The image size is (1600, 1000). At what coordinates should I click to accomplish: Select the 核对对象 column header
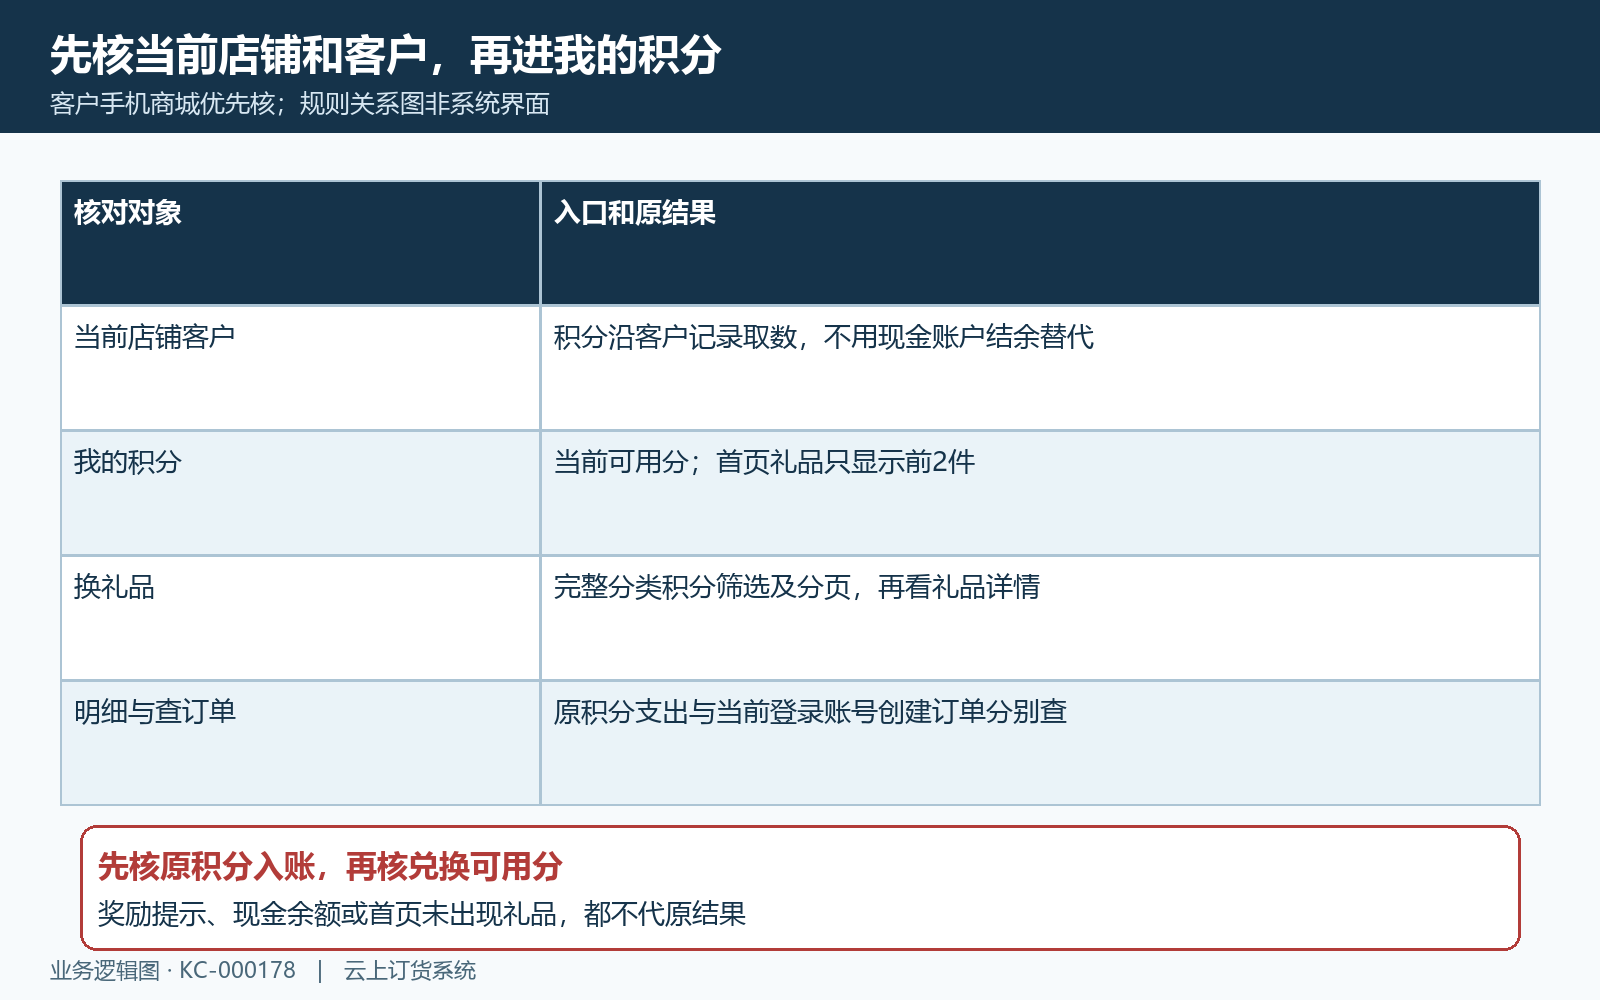click(301, 243)
